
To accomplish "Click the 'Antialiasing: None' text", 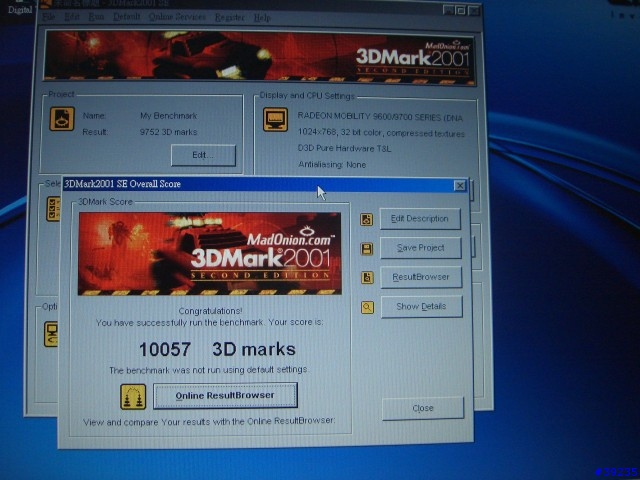I will click(332, 165).
